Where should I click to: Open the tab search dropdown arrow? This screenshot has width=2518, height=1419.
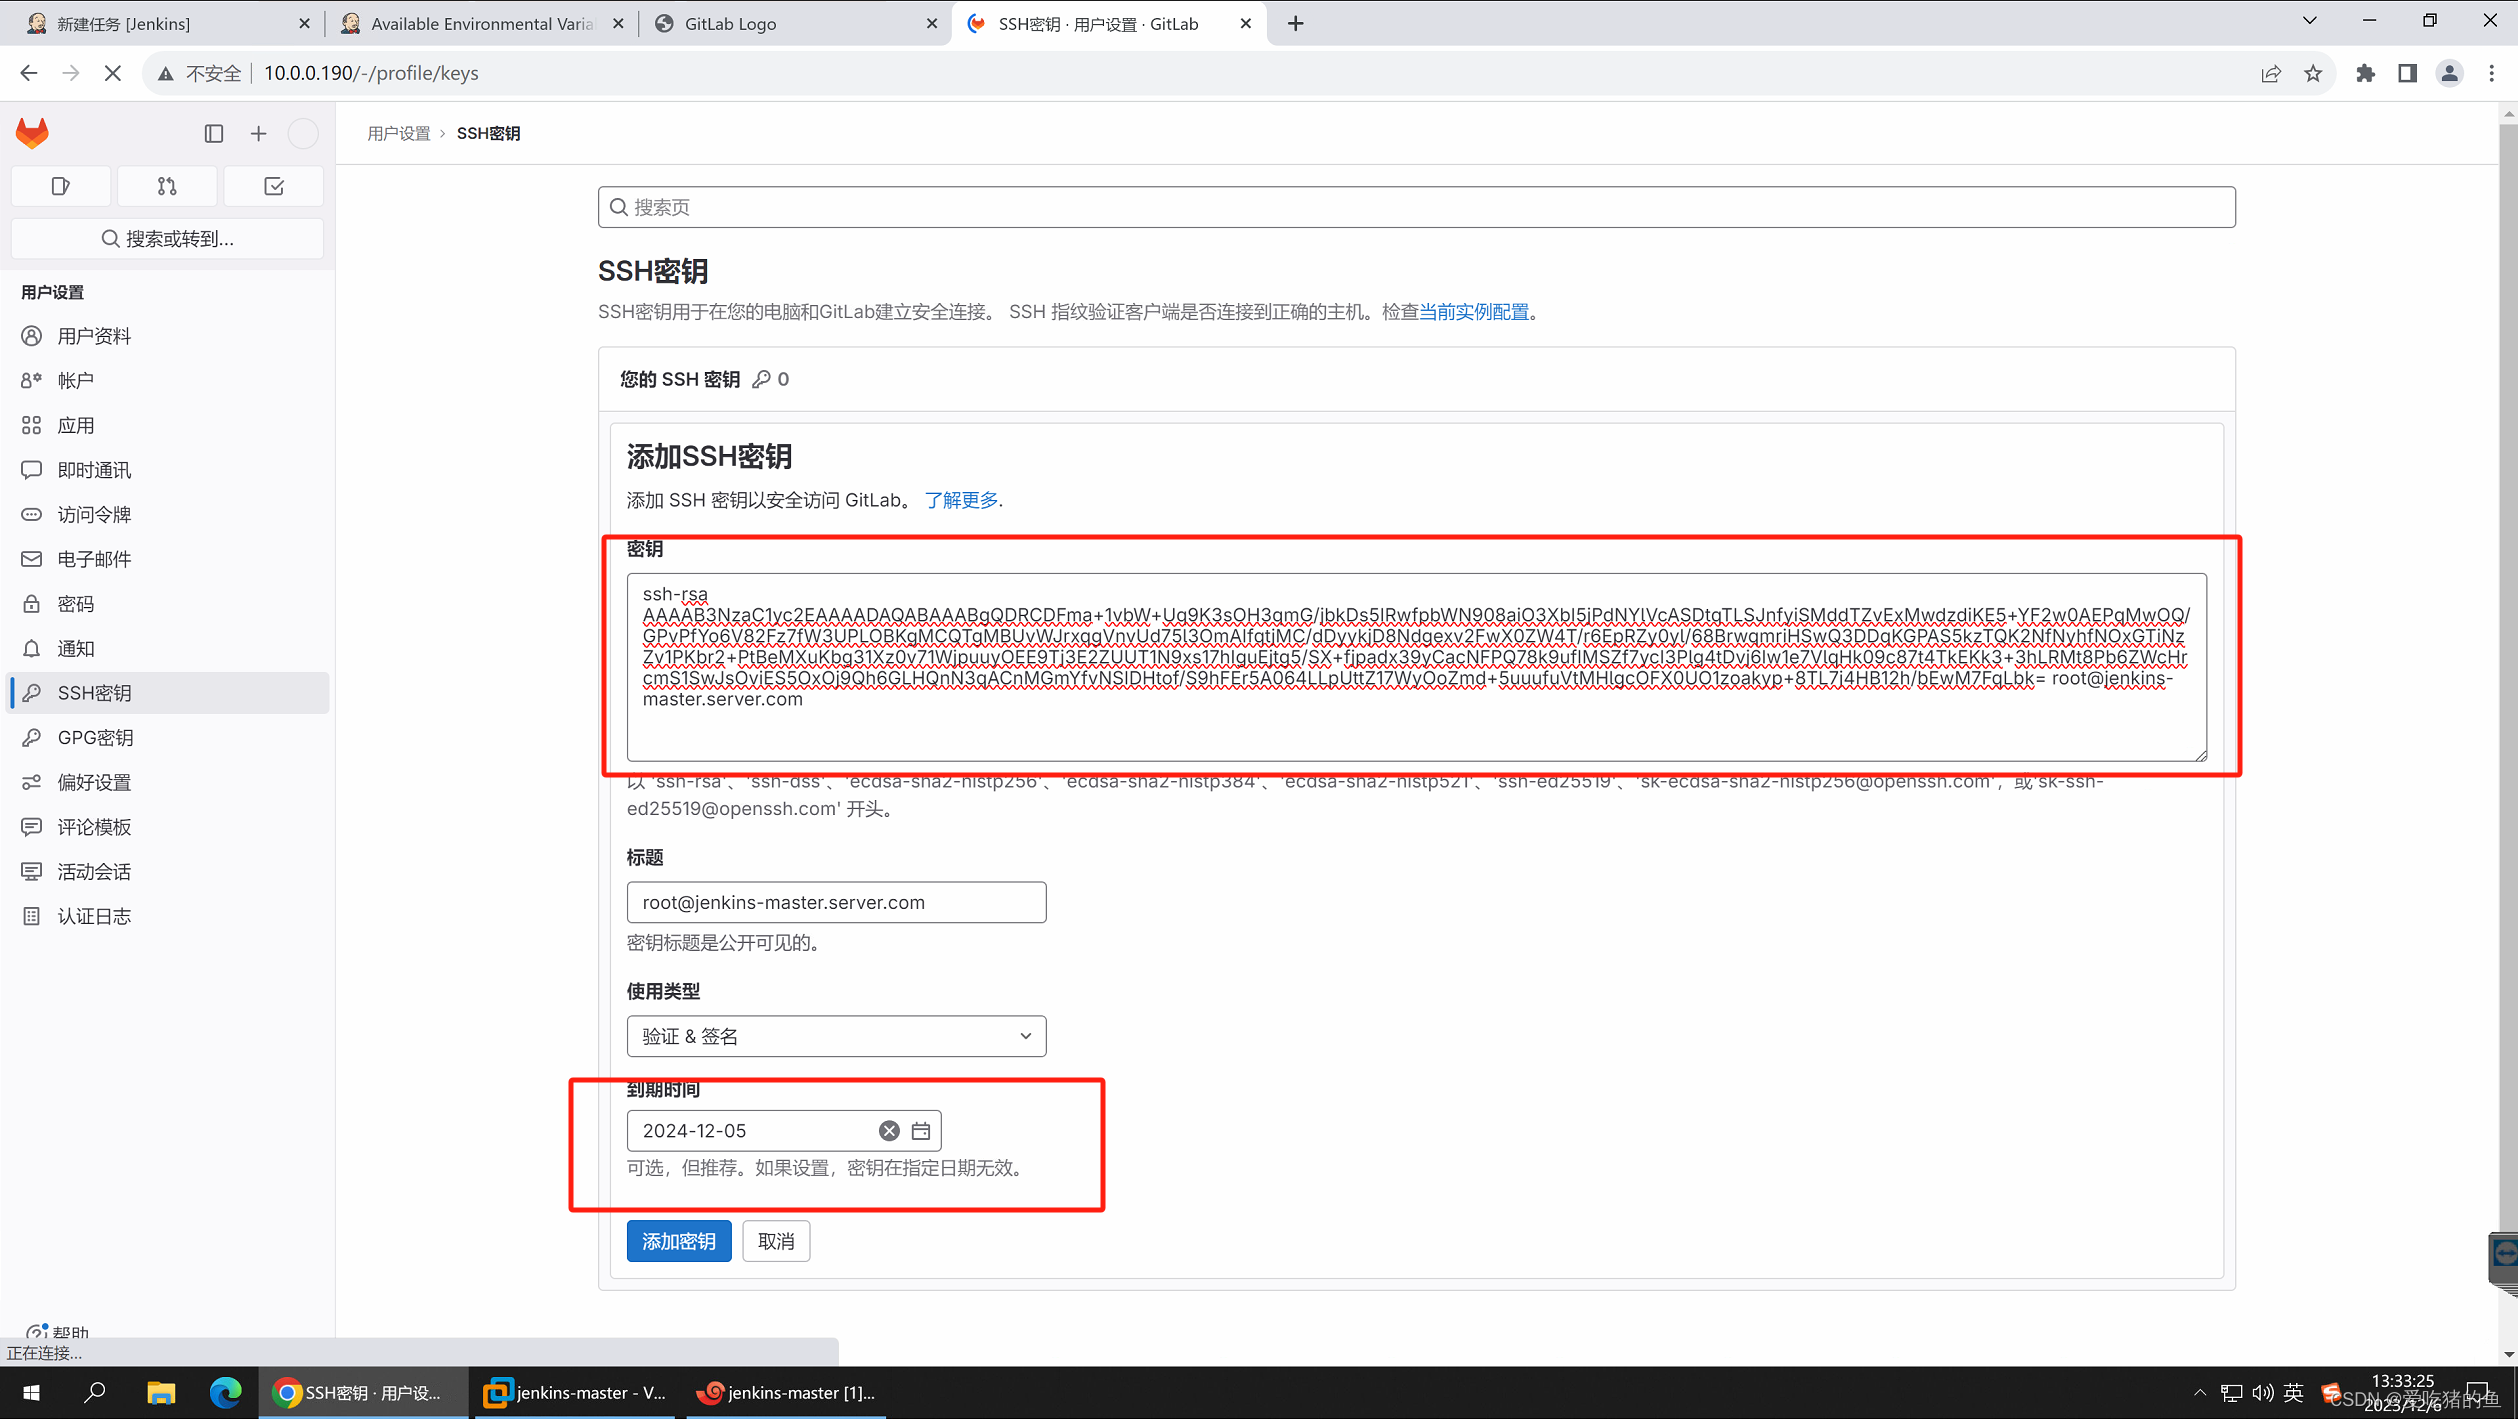[x=2310, y=21]
